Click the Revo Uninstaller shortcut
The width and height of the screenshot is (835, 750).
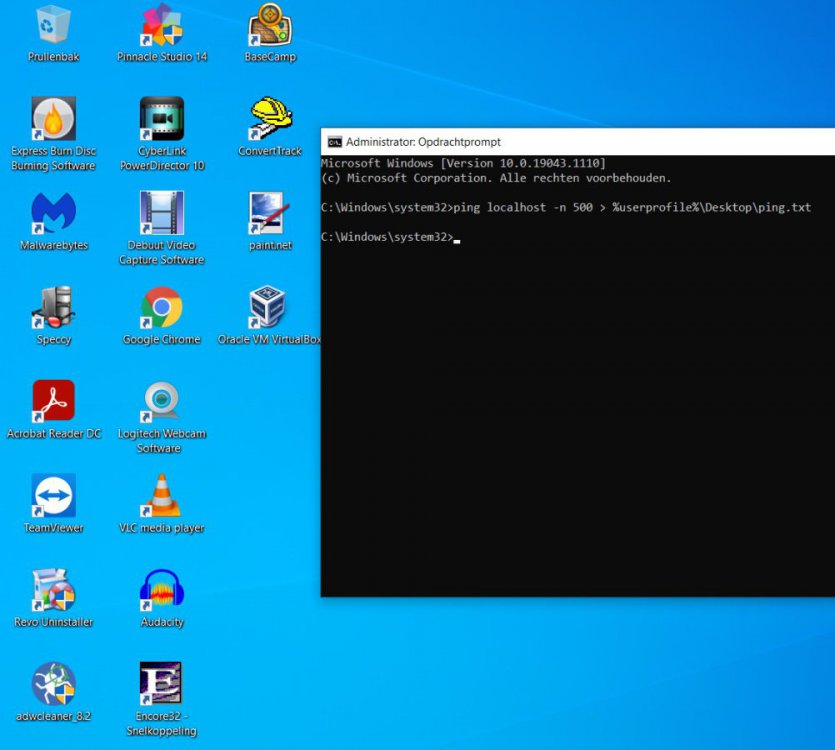(54, 590)
